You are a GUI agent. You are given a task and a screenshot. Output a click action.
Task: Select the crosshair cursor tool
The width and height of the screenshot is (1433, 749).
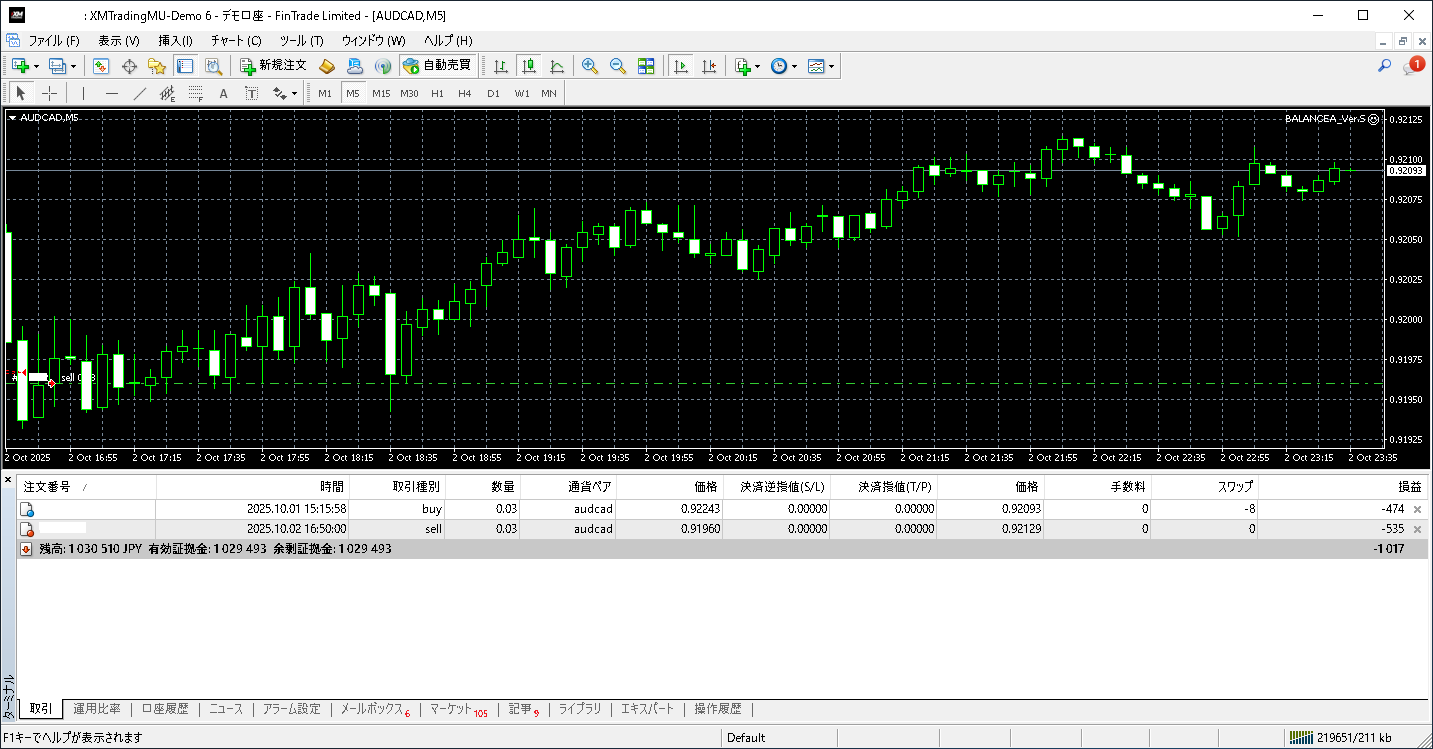click(49, 94)
